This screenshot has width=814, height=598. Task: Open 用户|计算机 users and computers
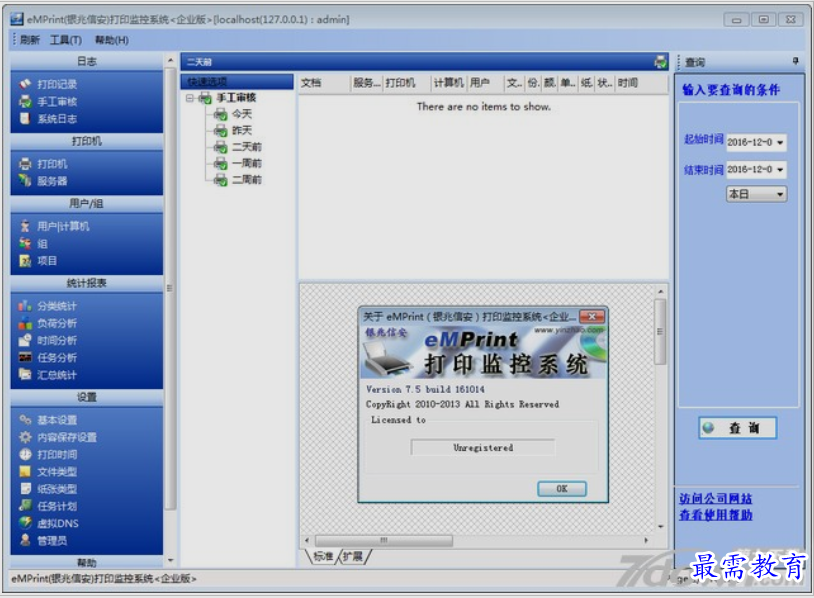(x=63, y=226)
